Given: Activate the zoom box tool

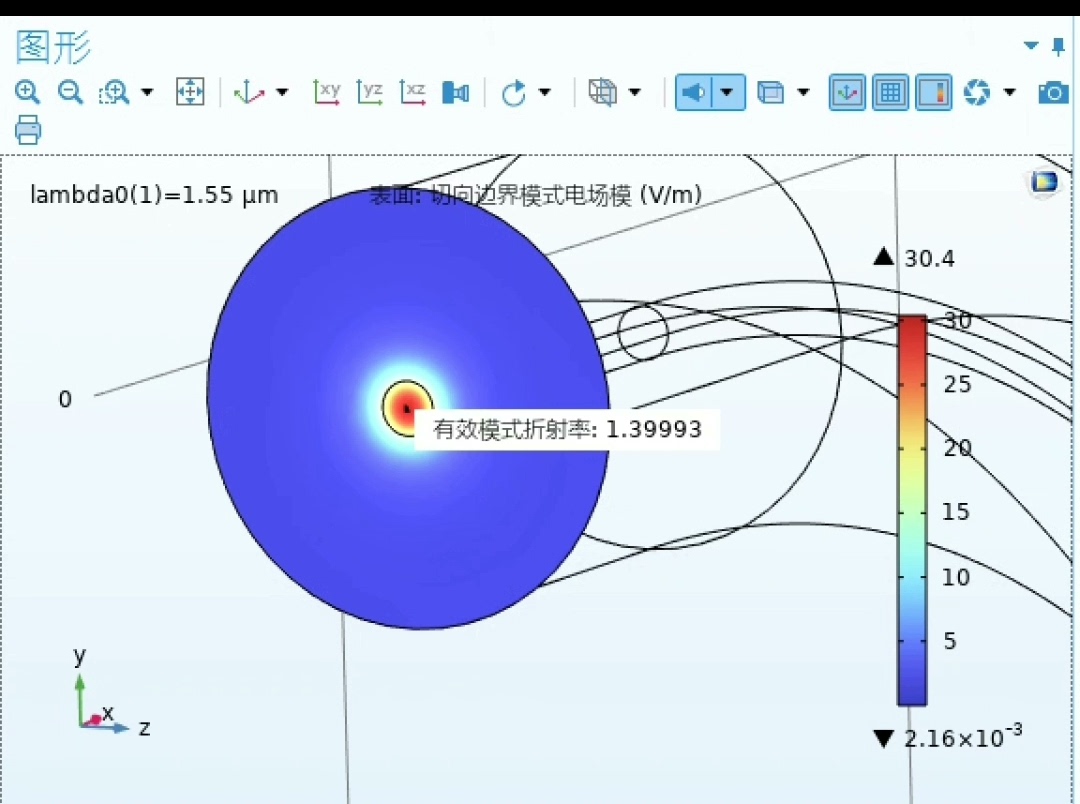Looking at the screenshot, I should click(114, 92).
